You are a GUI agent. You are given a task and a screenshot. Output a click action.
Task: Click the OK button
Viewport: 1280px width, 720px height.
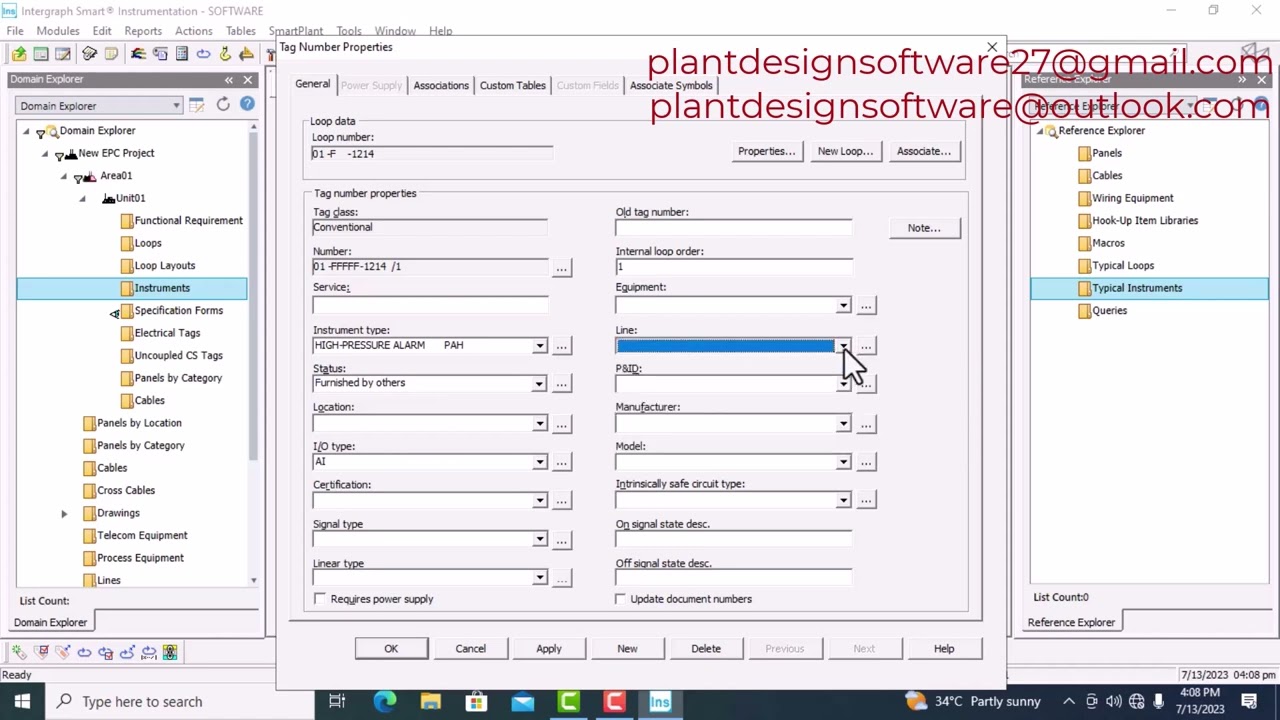pos(391,648)
